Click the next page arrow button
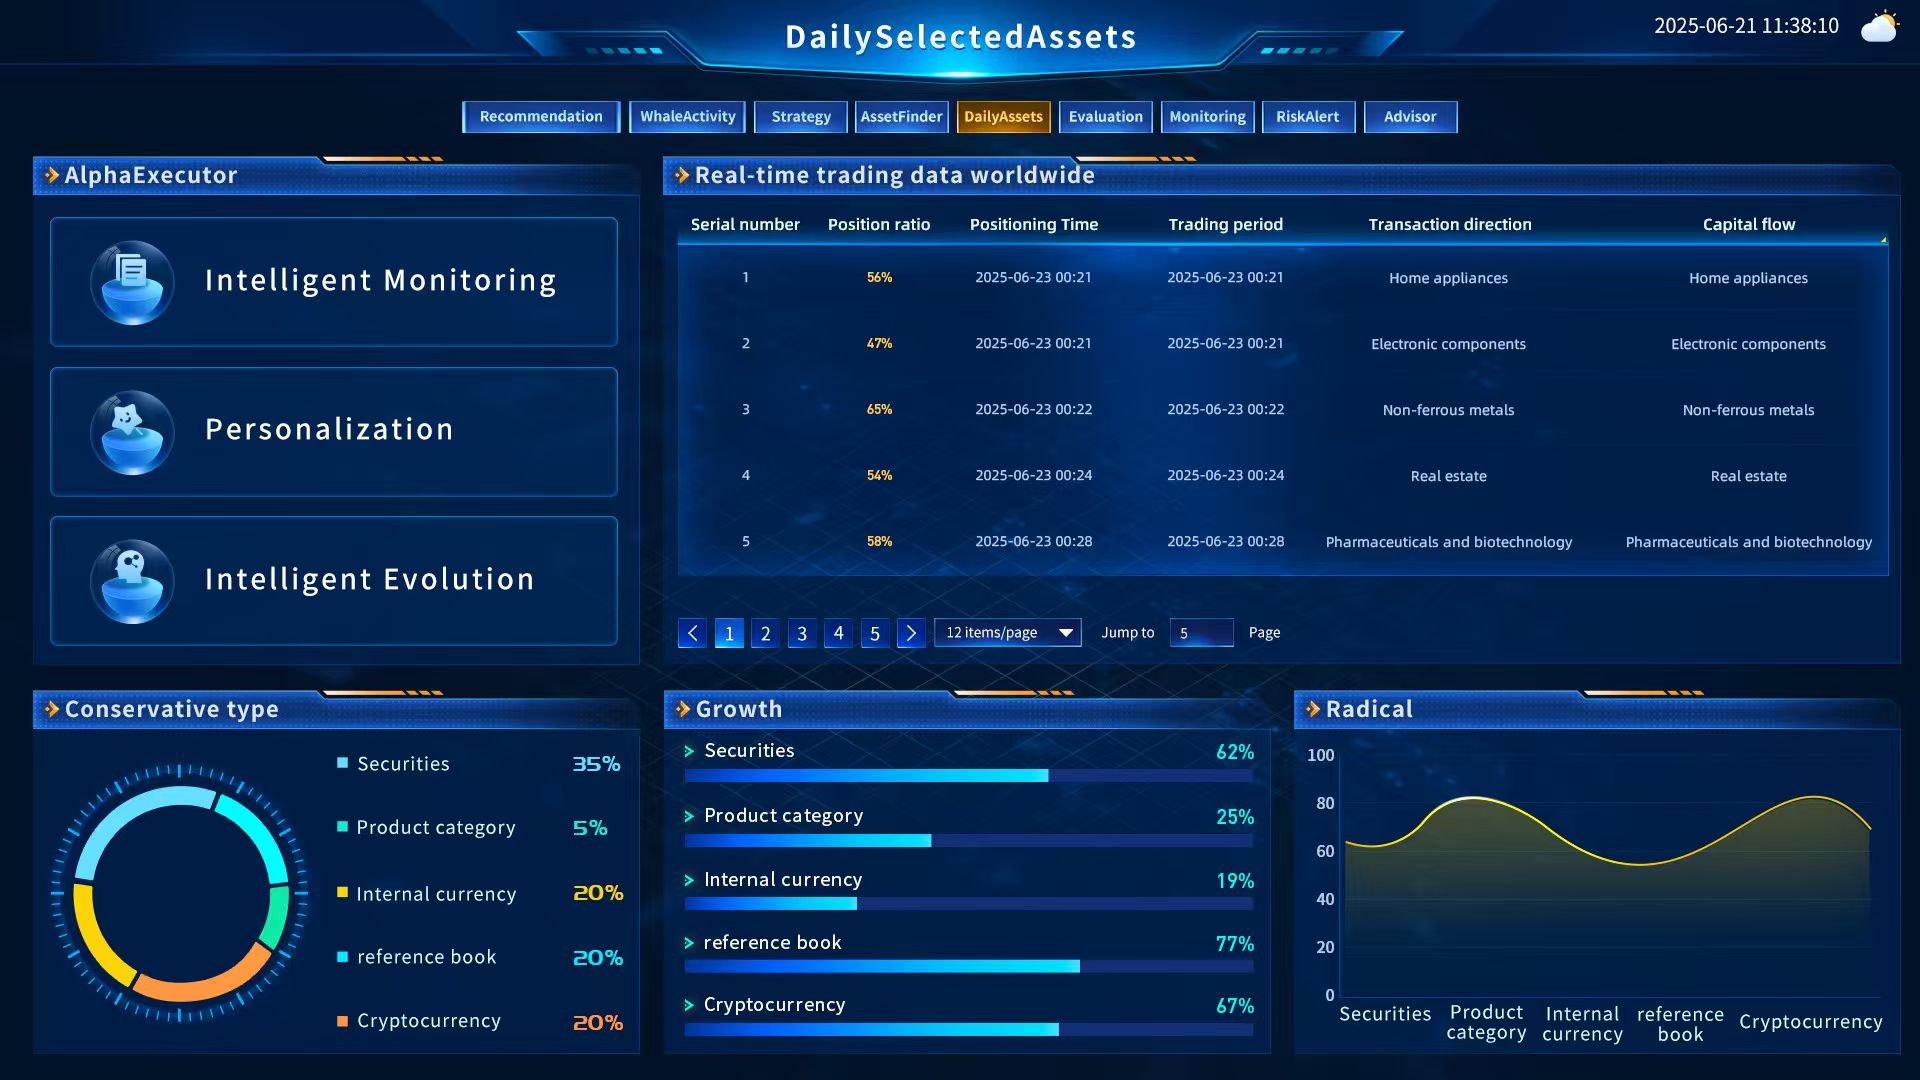 pyautogui.click(x=911, y=633)
